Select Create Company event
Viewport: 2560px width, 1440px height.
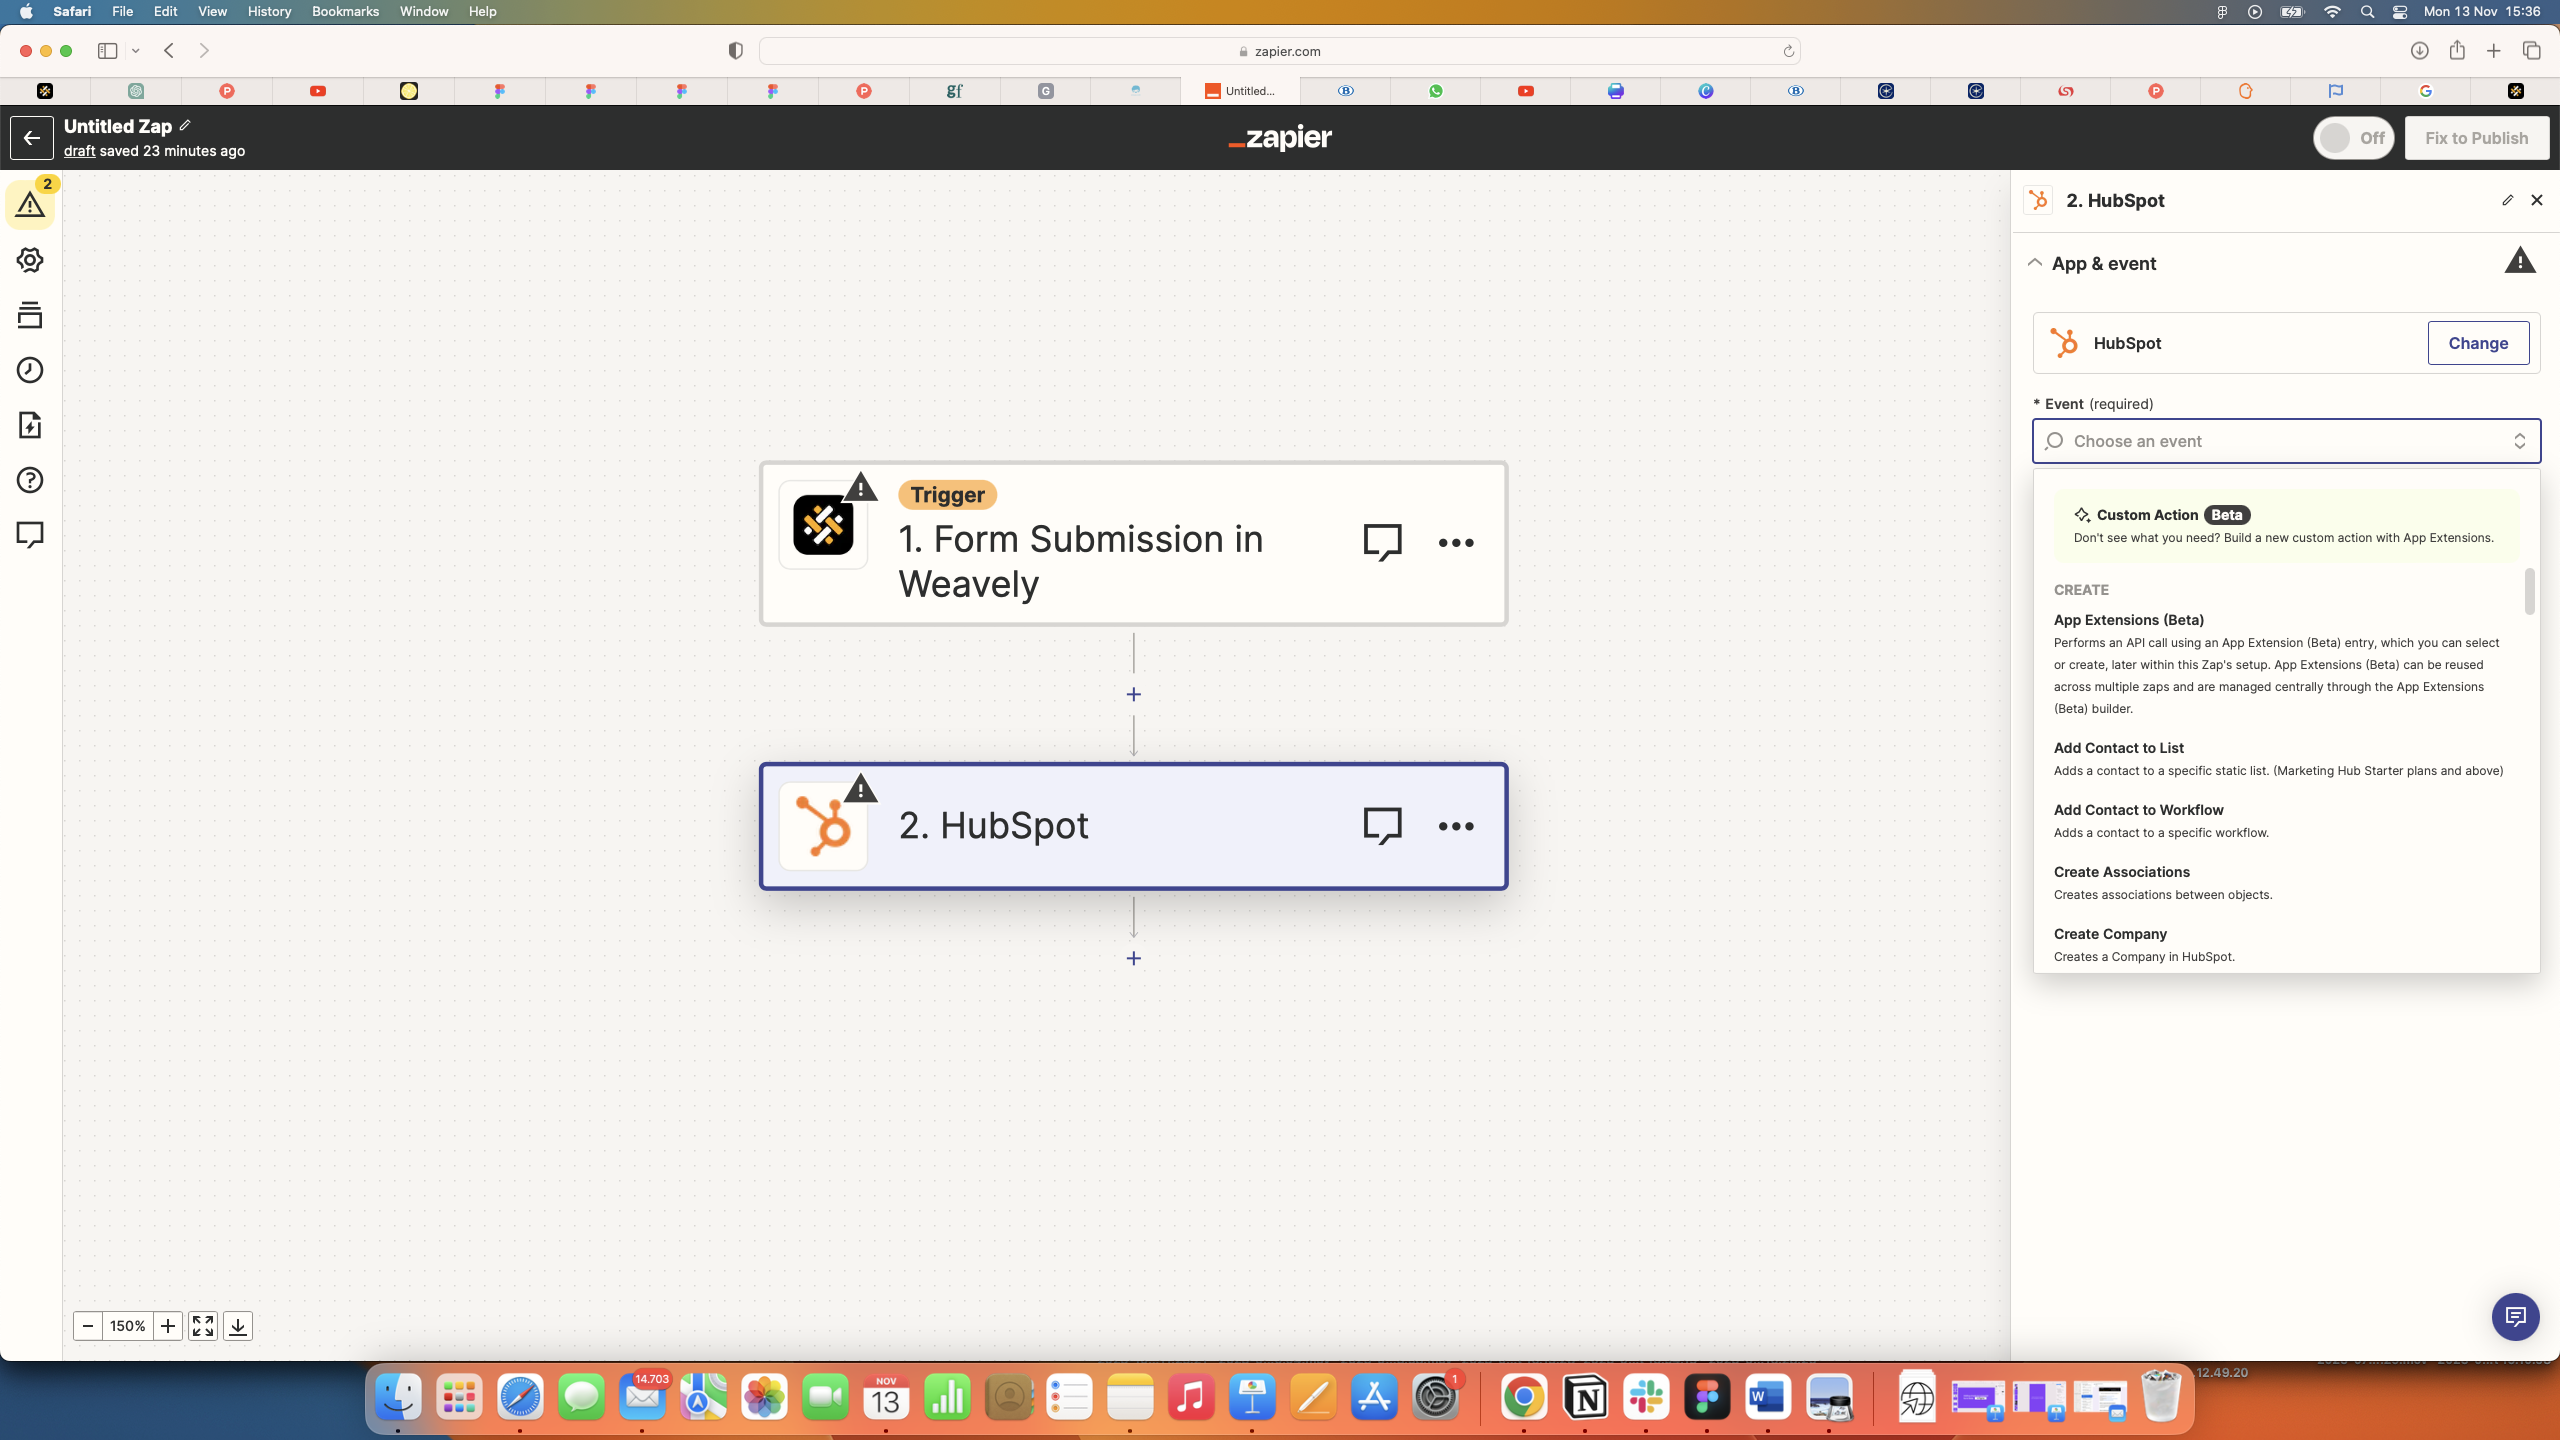coord(2286,945)
